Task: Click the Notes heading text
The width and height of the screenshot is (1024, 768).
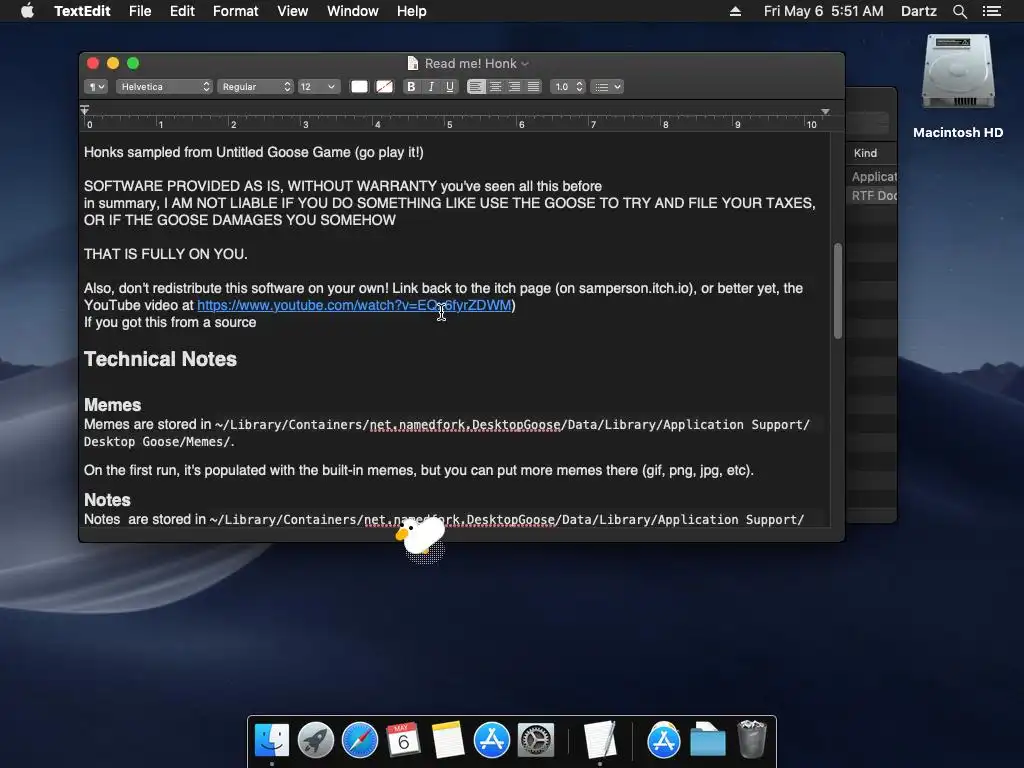Action: (x=107, y=500)
